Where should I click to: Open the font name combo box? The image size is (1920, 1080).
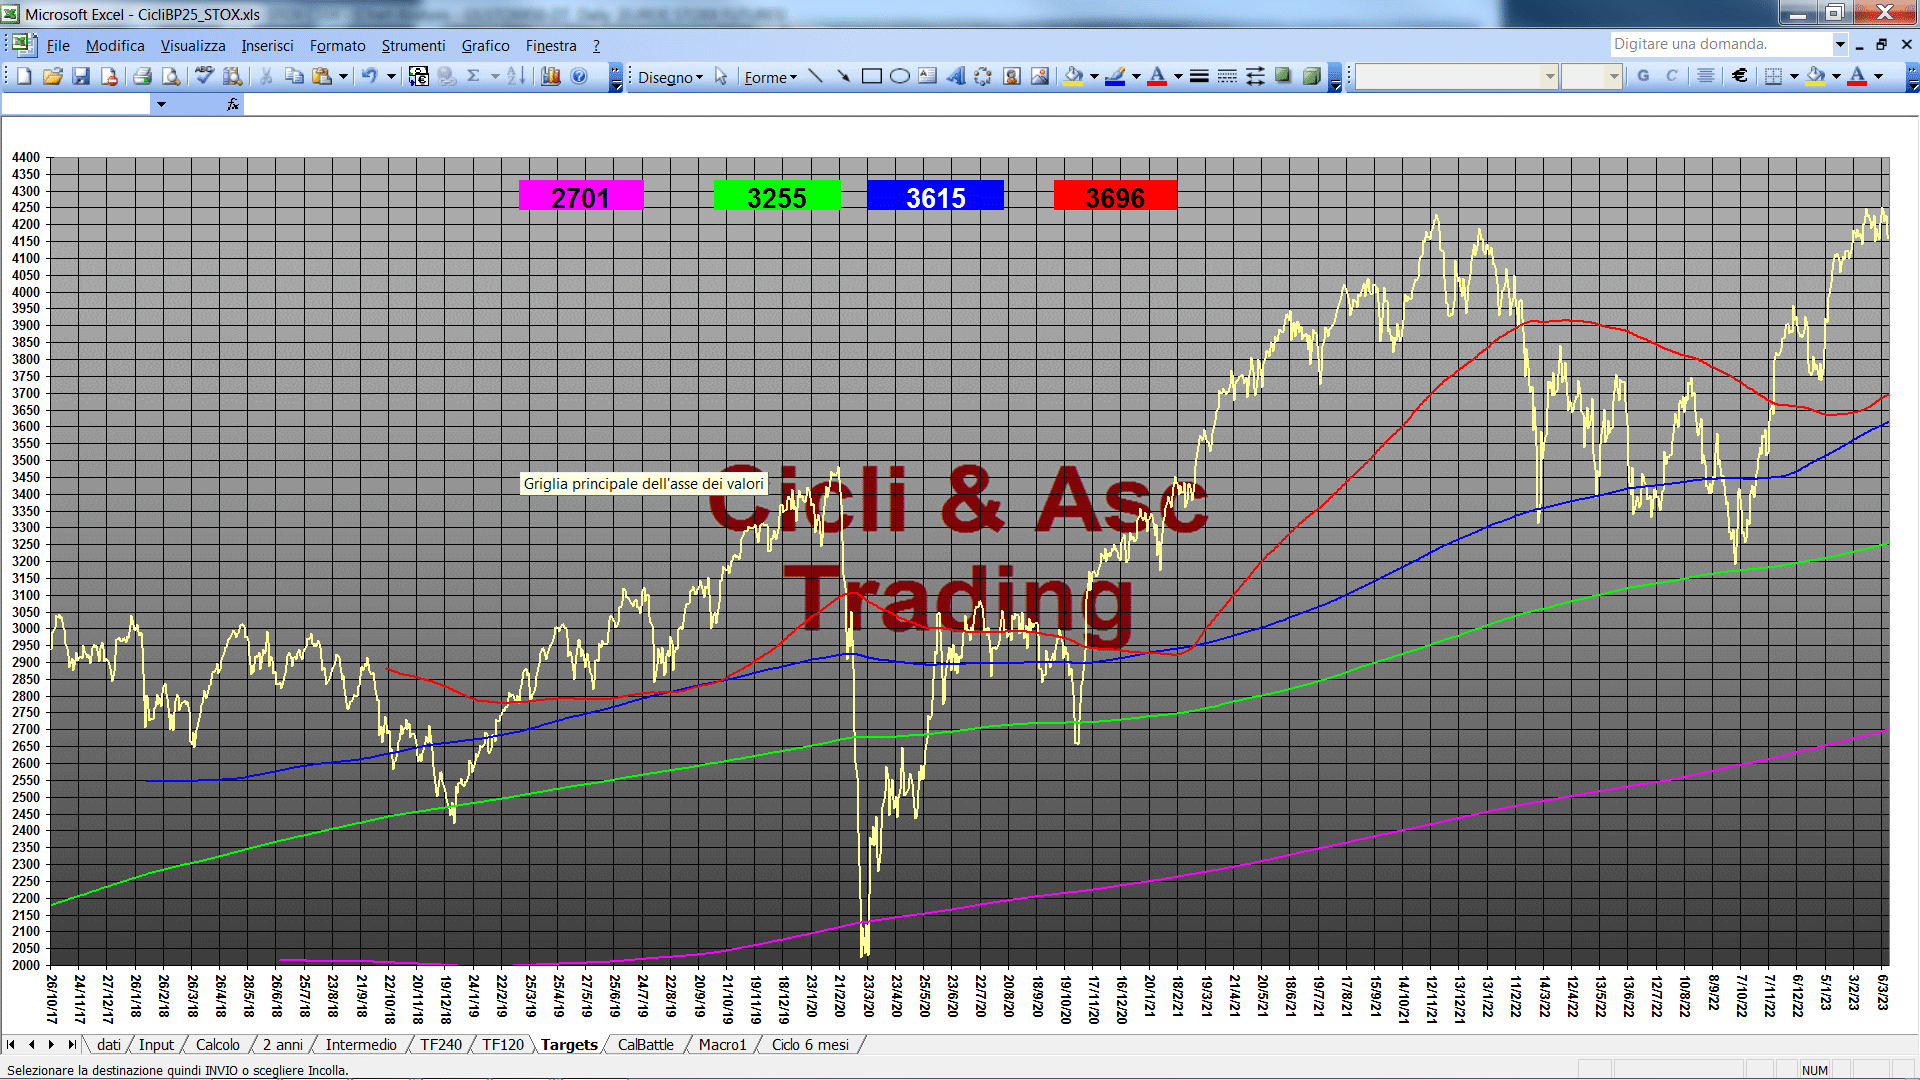[x=1457, y=76]
